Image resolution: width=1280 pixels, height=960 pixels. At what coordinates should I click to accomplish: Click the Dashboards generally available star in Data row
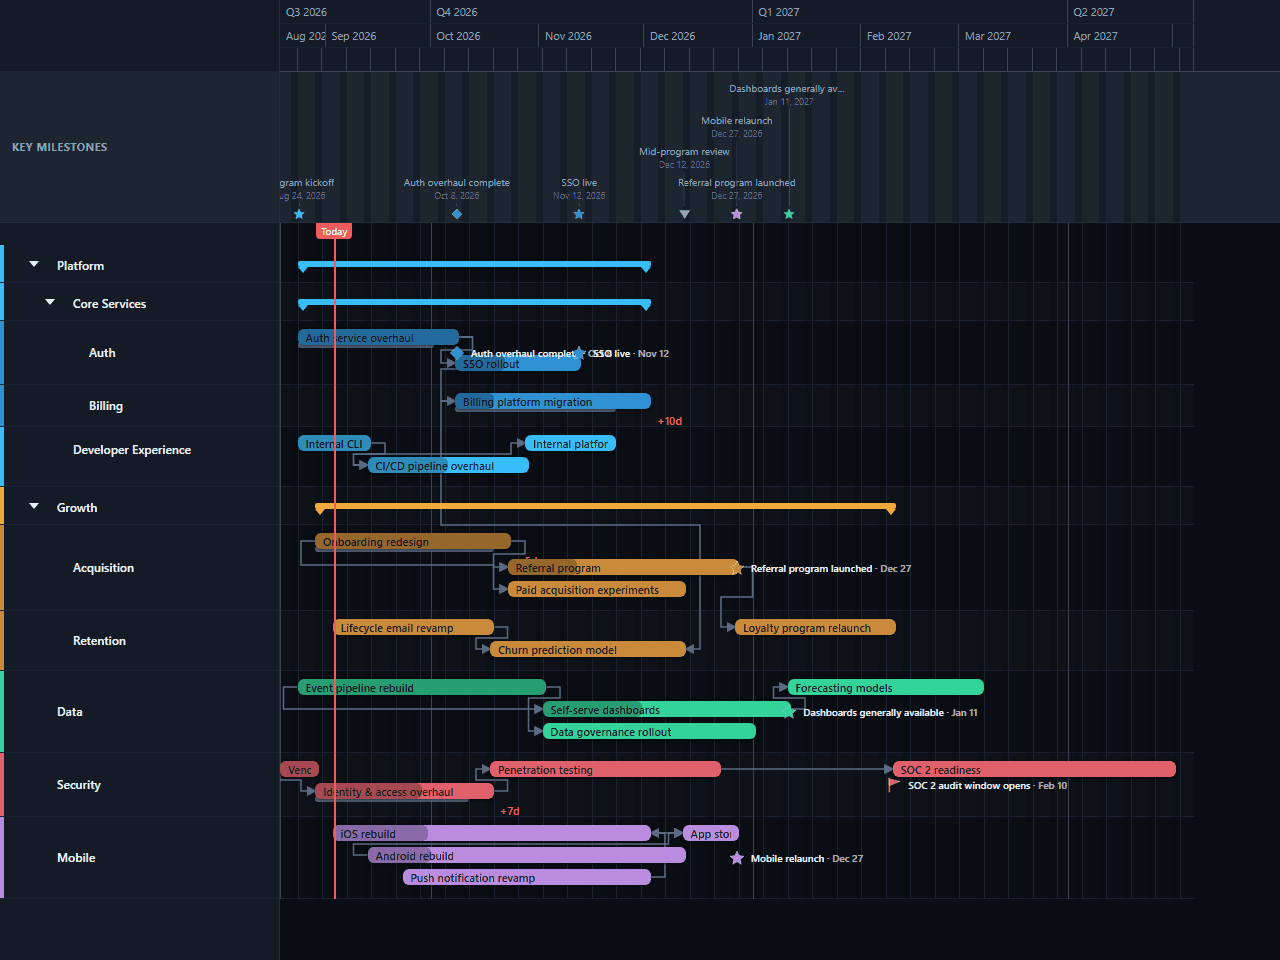(789, 712)
